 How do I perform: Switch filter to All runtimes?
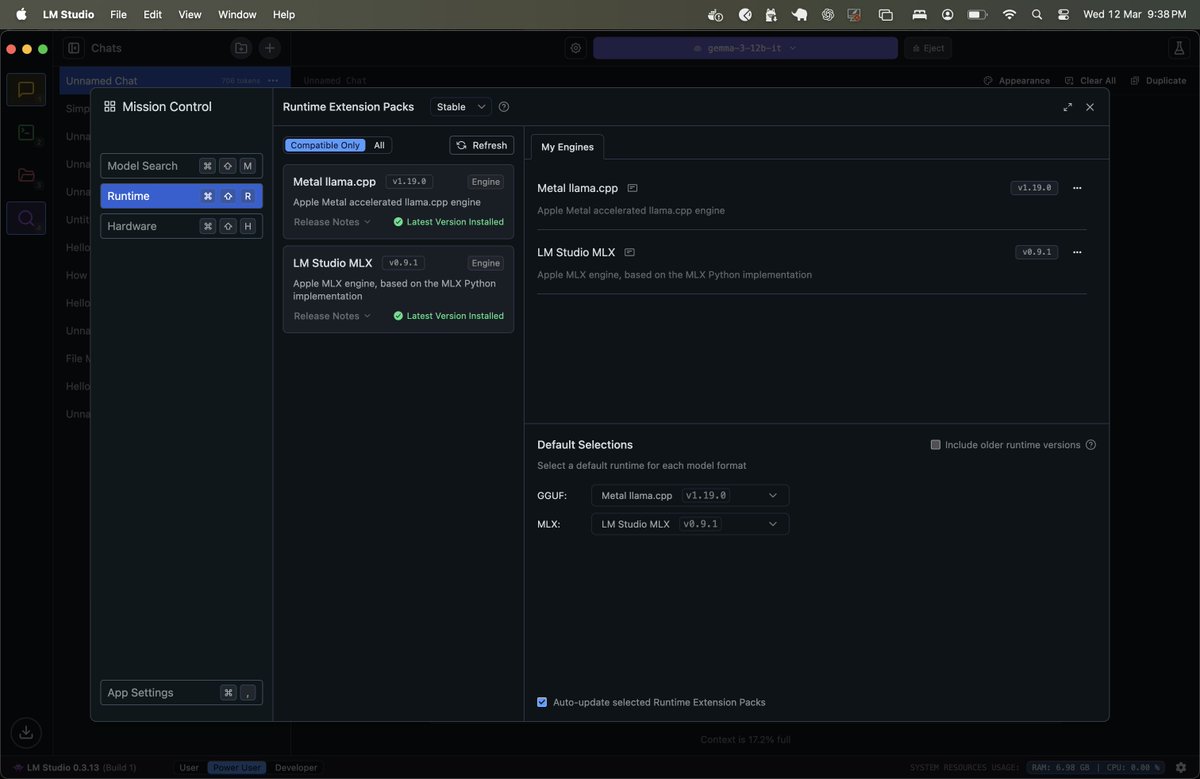pyautogui.click(x=379, y=145)
